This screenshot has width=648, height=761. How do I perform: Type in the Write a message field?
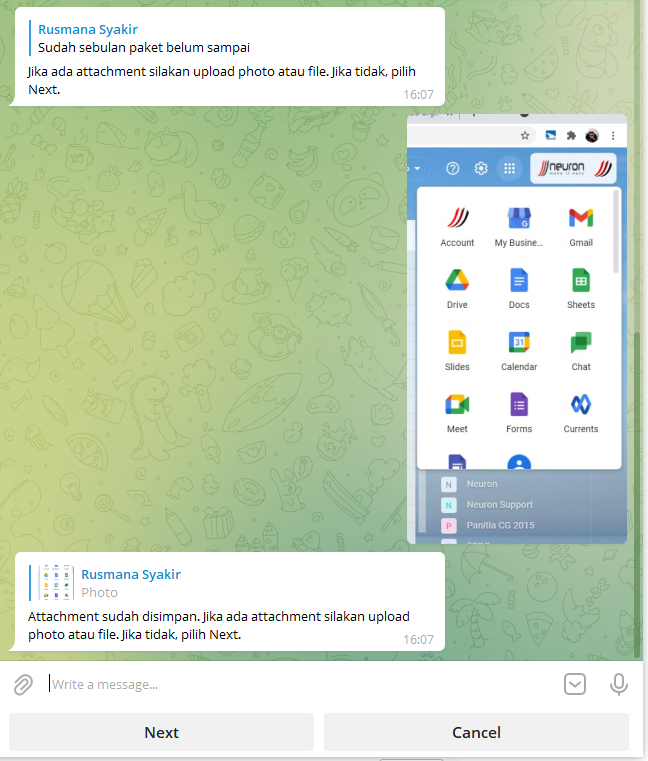point(300,685)
